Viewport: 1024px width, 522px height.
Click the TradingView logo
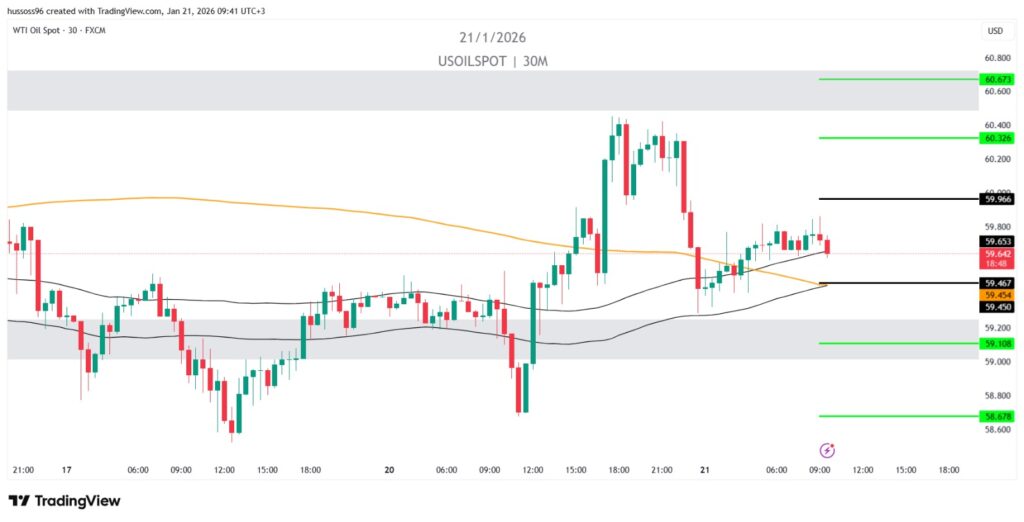(x=64, y=500)
